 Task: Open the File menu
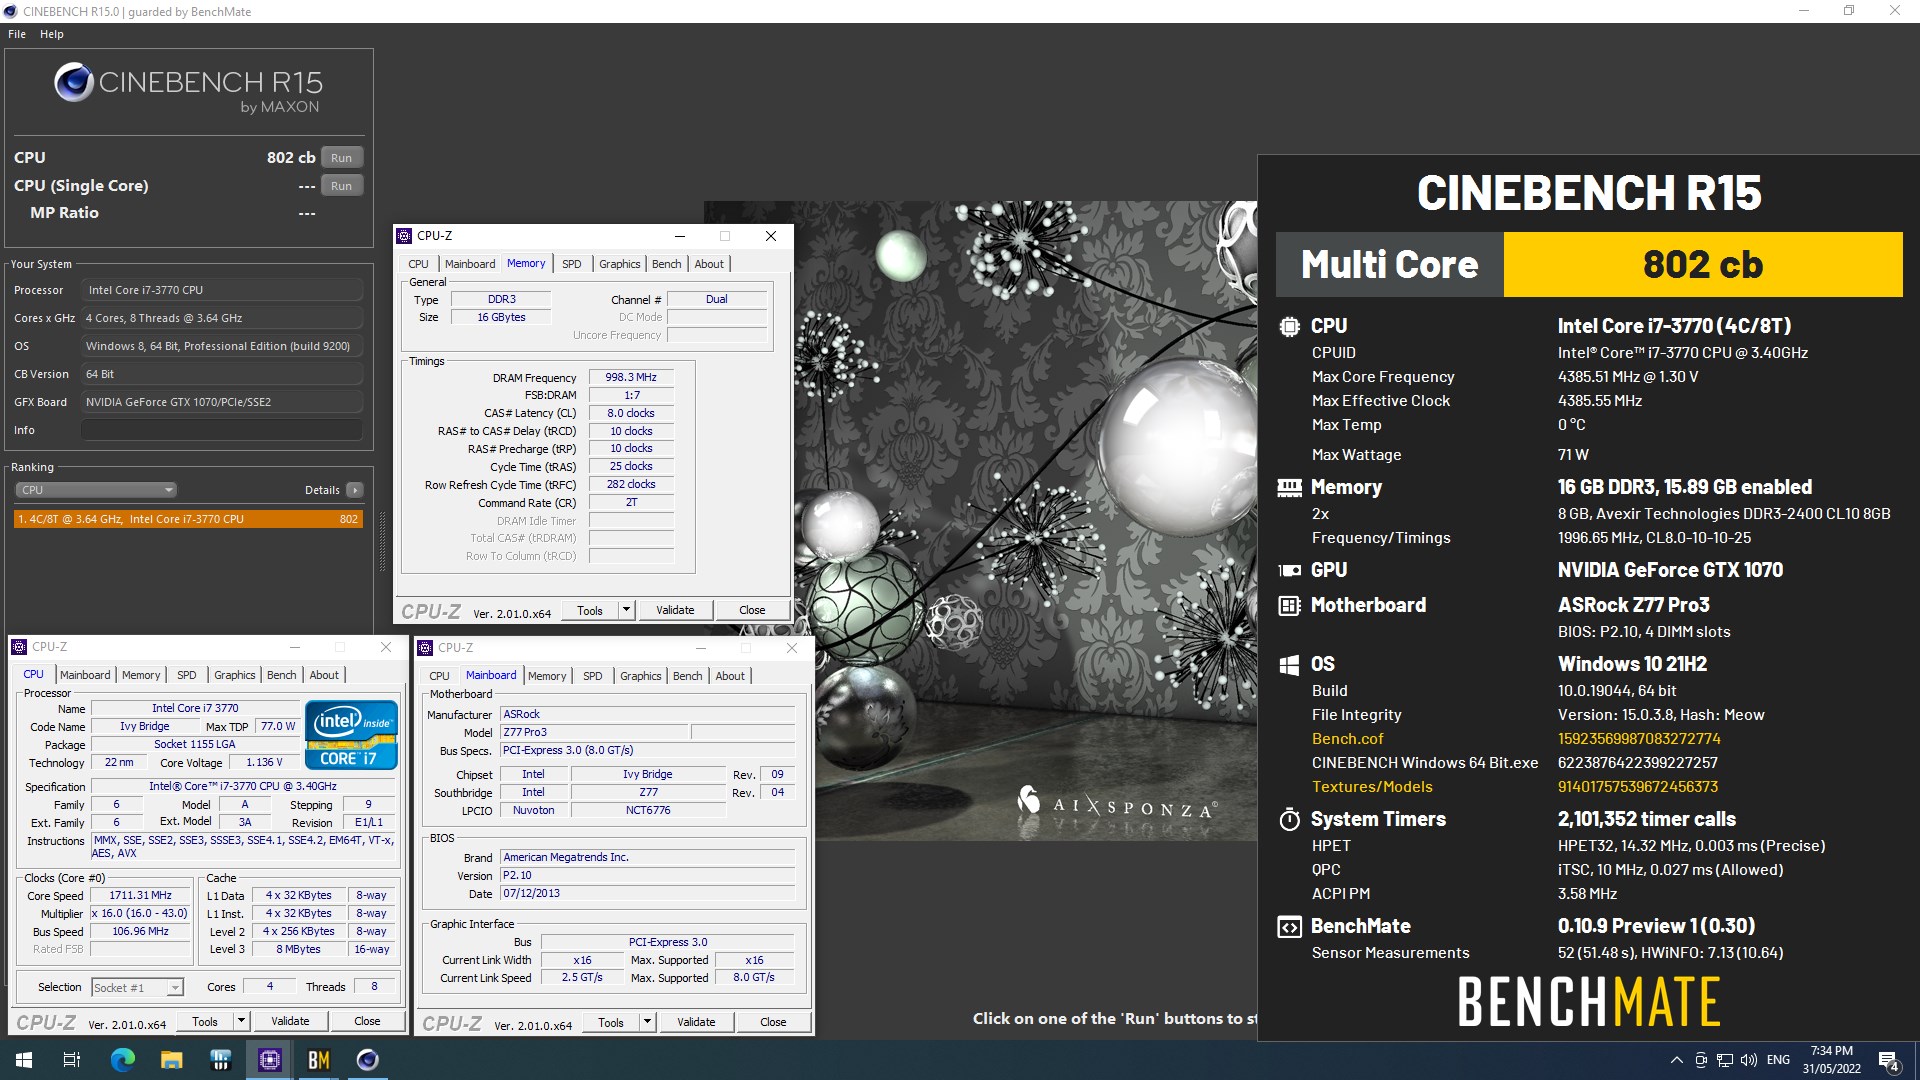pos(17,34)
